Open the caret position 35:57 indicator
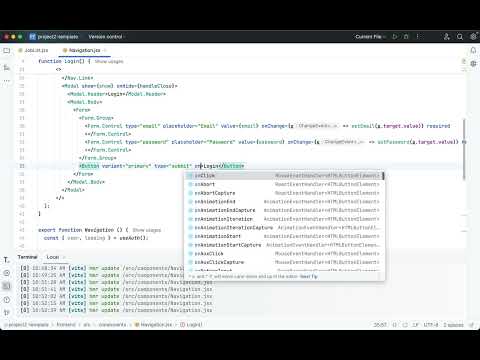The height and width of the screenshot is (360, 480). 380,325
